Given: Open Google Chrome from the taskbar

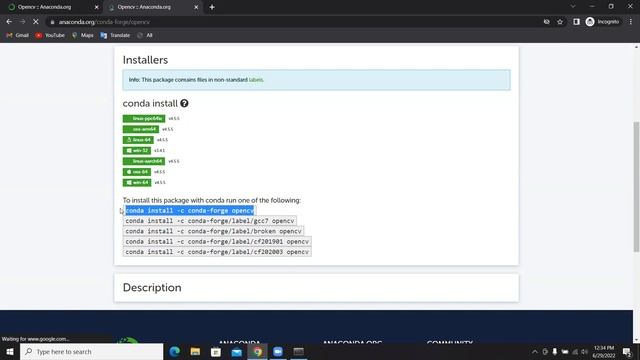Looking at the screenshot, I should click(258, 351).
